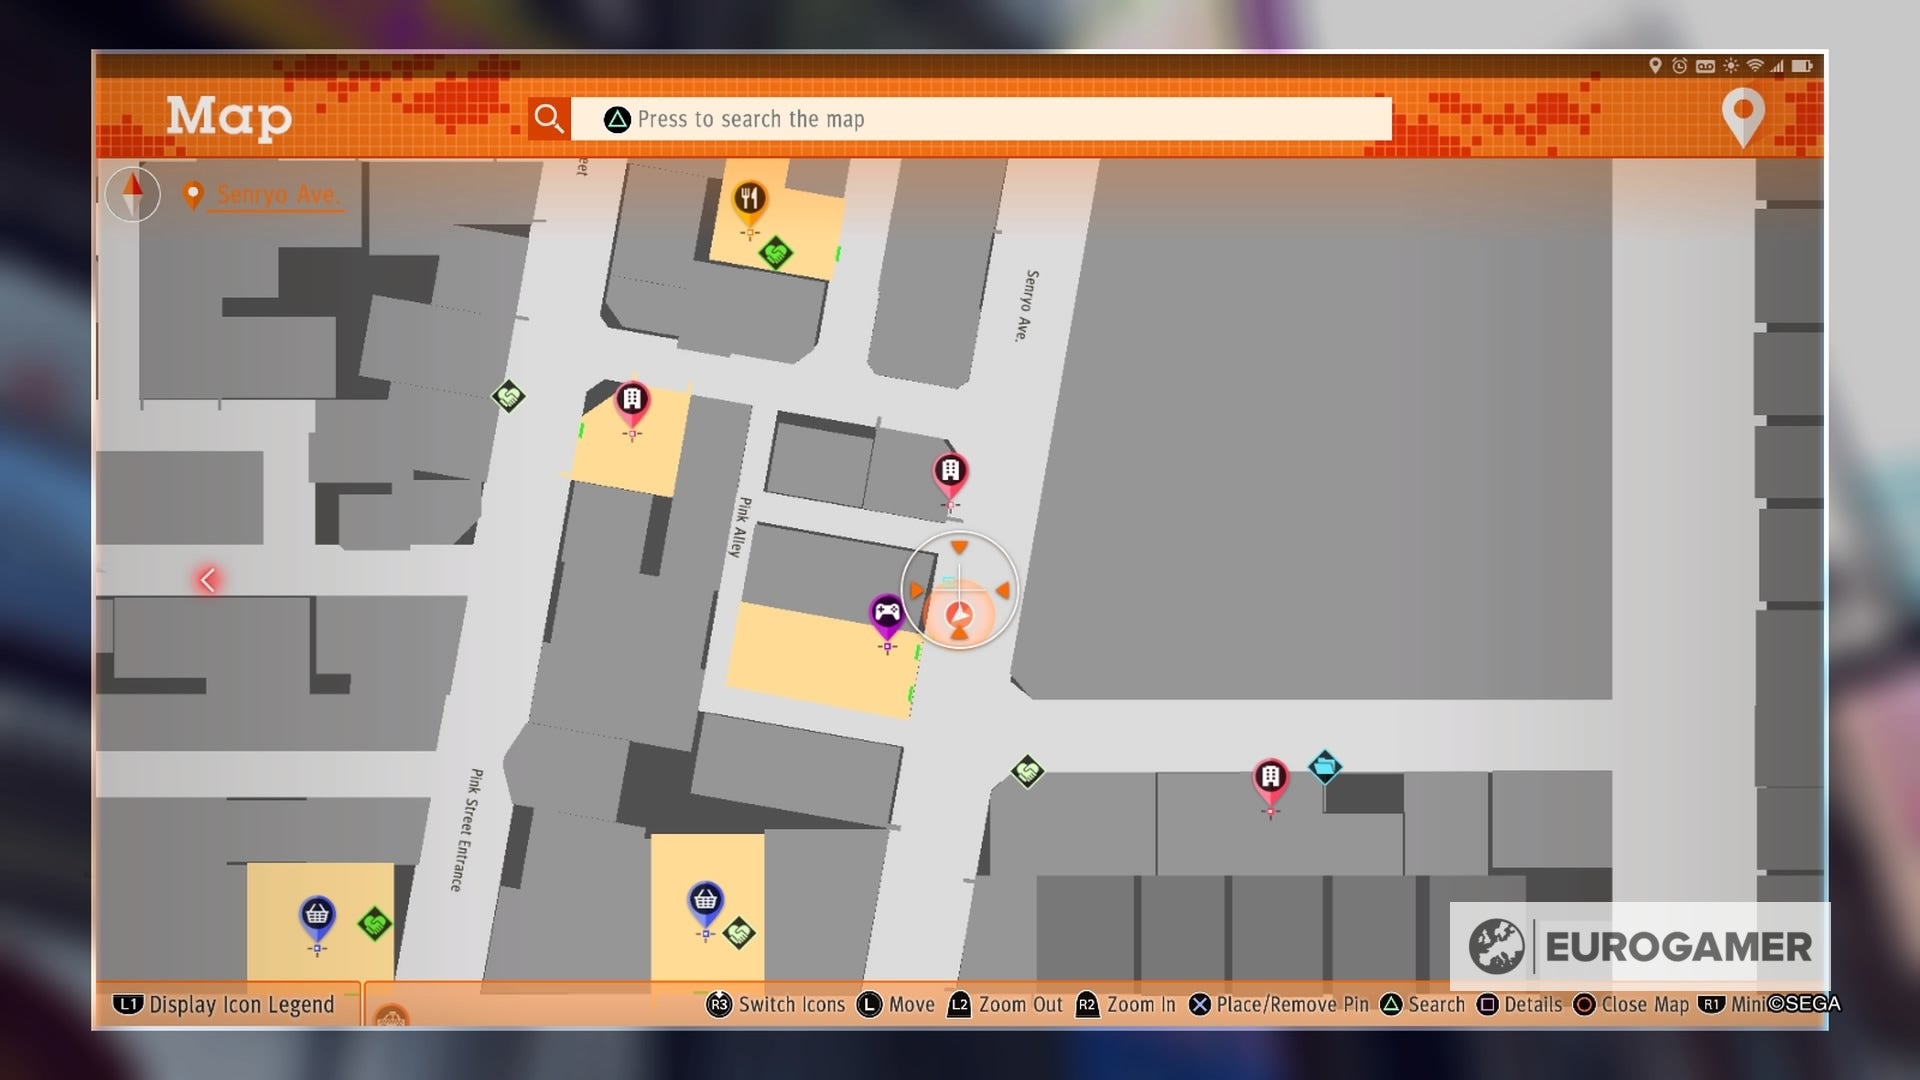
Task: Open Display Icon Legend
Action: (x=224, y=1004)
